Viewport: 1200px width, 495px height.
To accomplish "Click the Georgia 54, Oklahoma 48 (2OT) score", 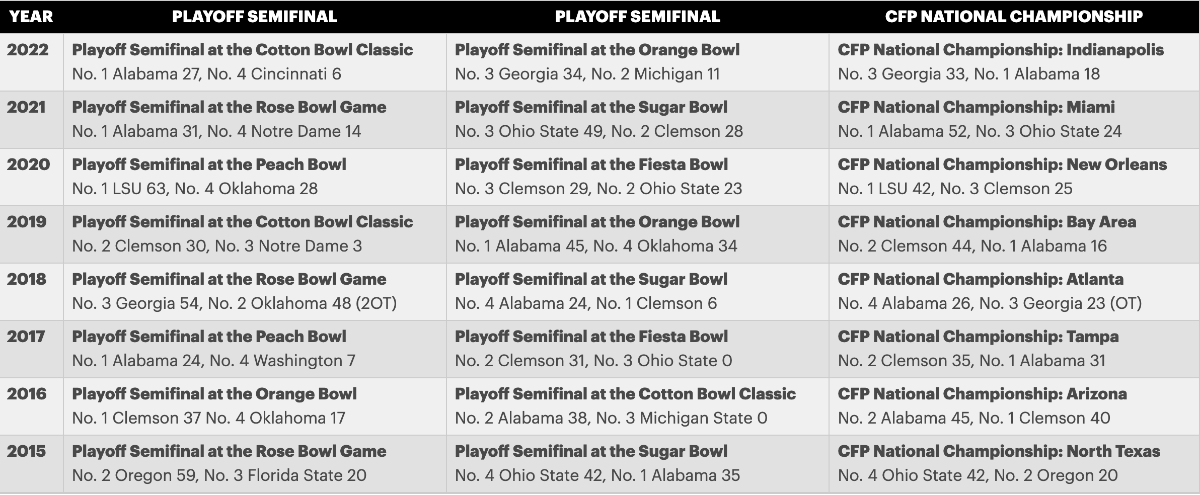I will pyautogui.click(x=234, y=303).
